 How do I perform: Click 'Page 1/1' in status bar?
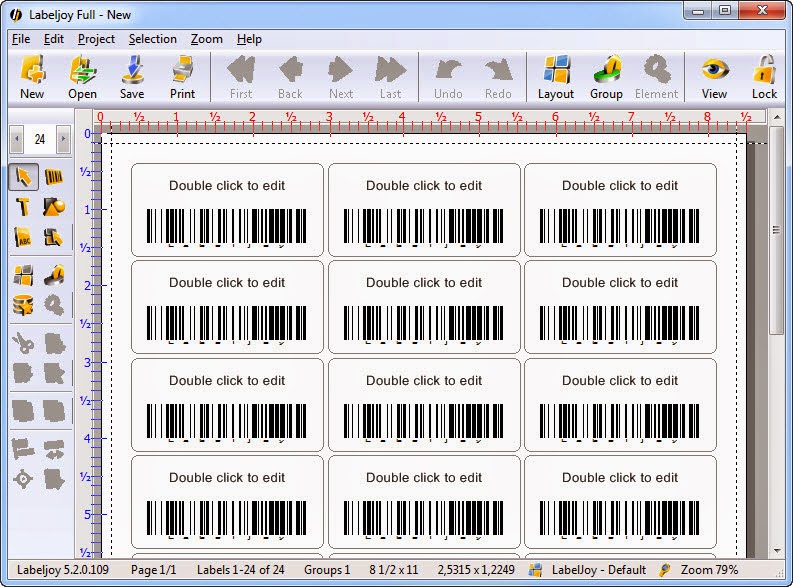[x=153, y=570]
